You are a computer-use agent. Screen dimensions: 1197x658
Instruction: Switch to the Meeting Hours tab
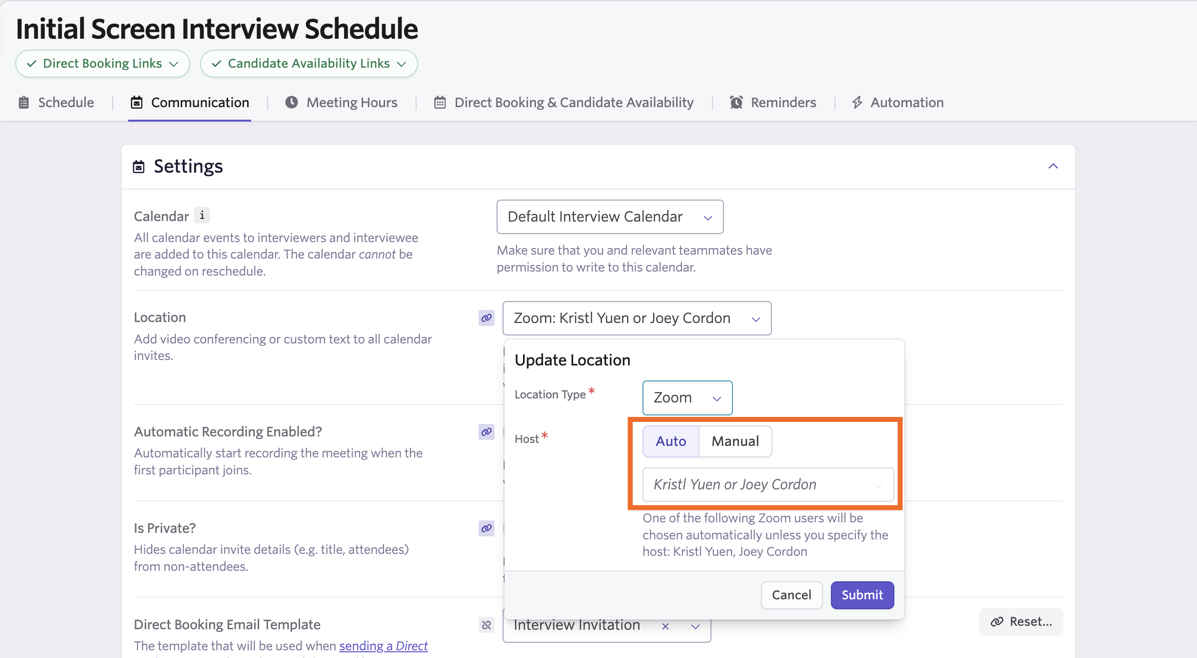(341, 102)
